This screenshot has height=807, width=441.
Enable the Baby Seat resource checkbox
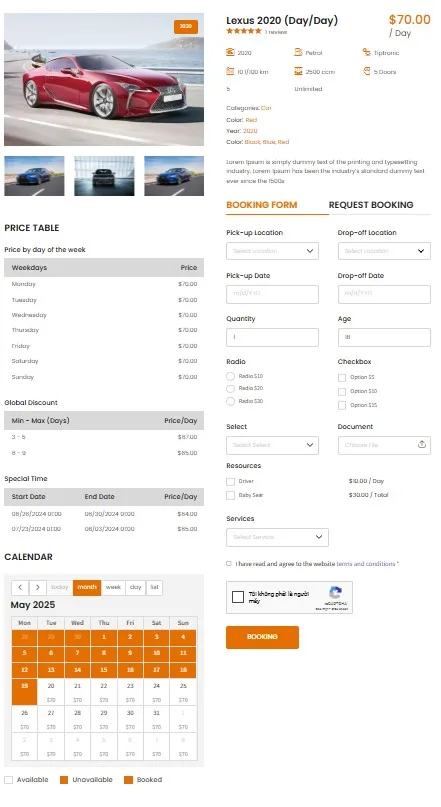[231, 495]
